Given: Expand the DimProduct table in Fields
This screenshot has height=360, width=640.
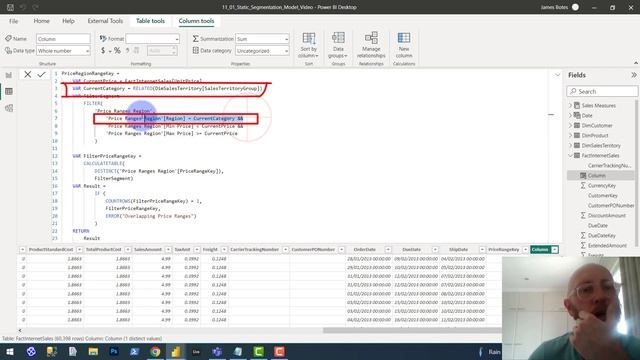Looking at the screenshot, I should 571,136.
